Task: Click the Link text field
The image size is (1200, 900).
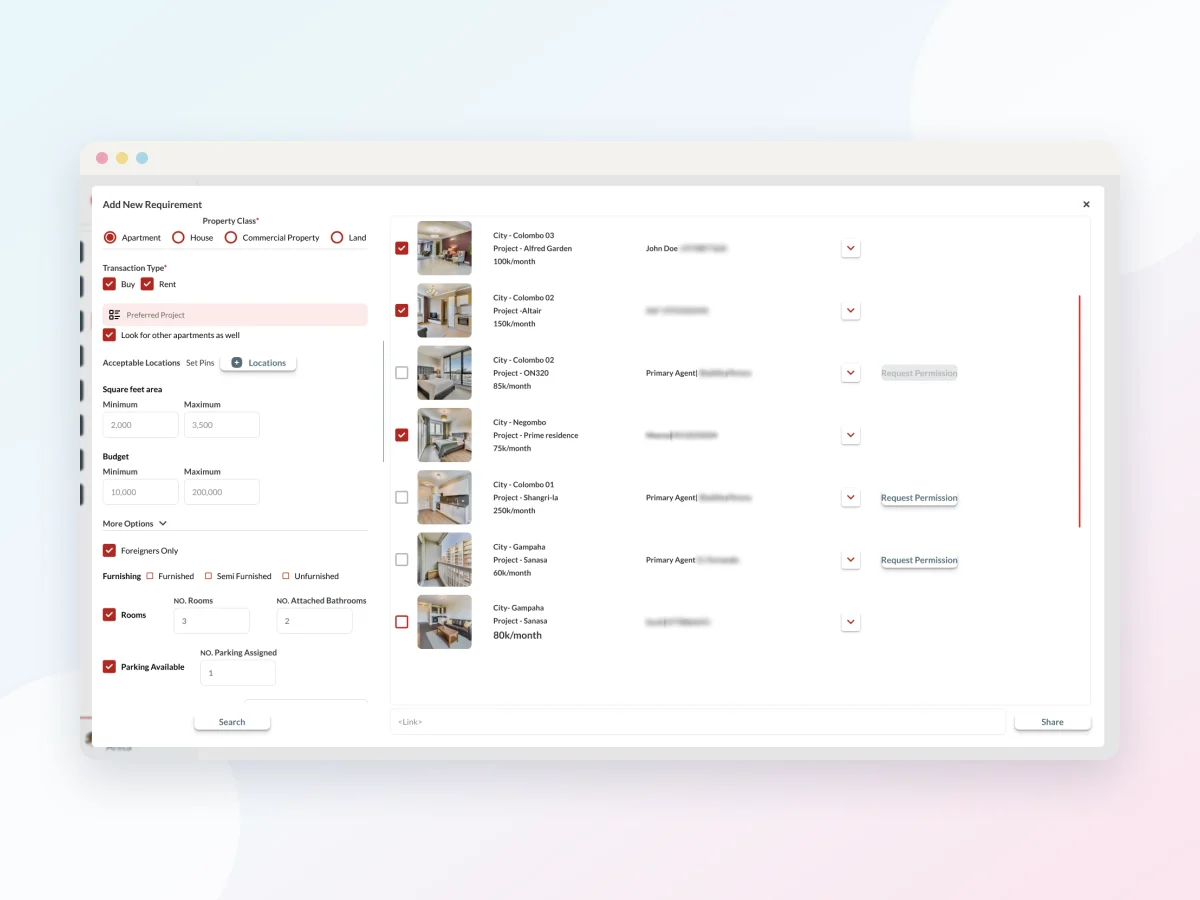Action: pyautogui.click(x=698, y=722)
